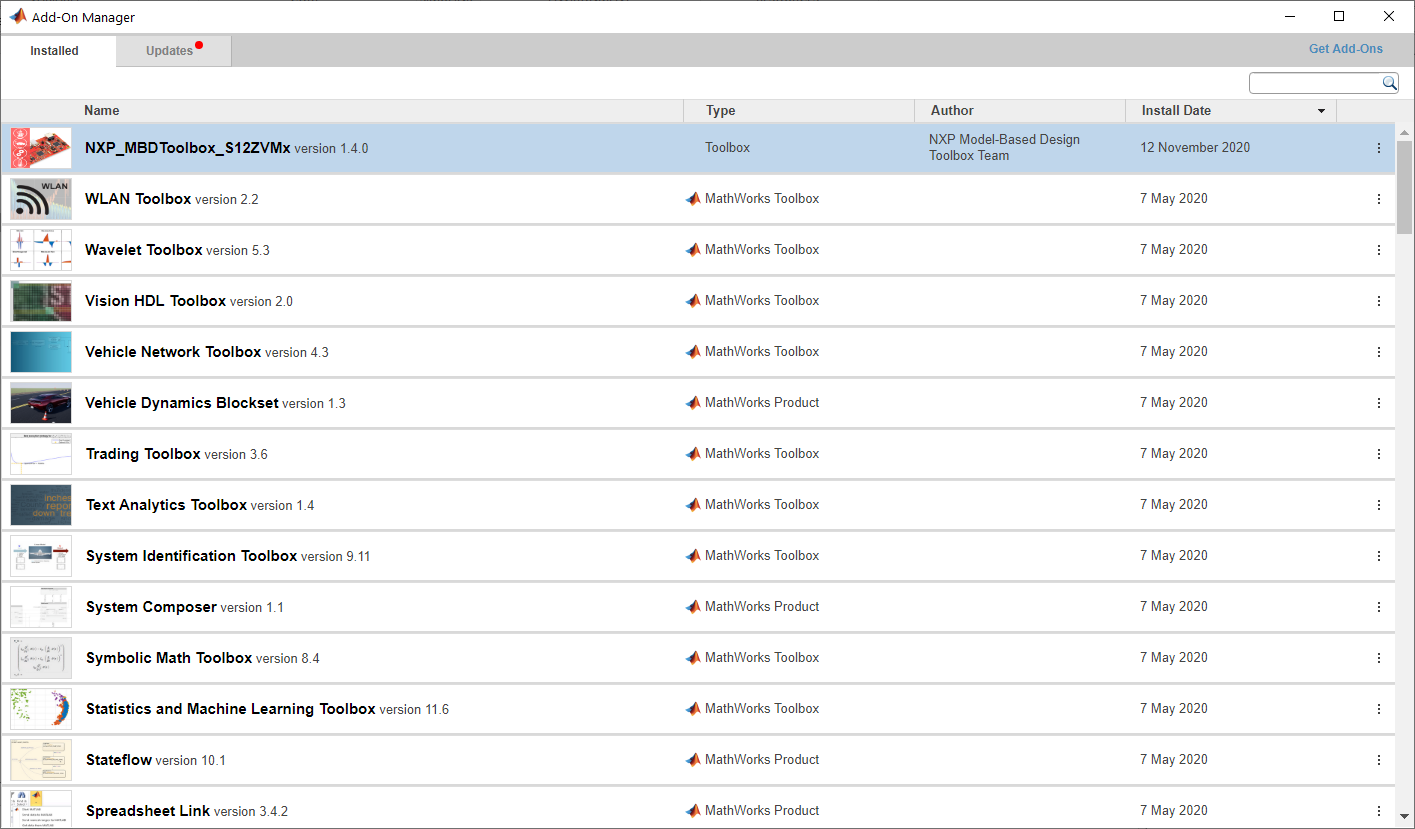
Task: Open the Install Date sort dropdown
Action: click(x=1321, y=111)
